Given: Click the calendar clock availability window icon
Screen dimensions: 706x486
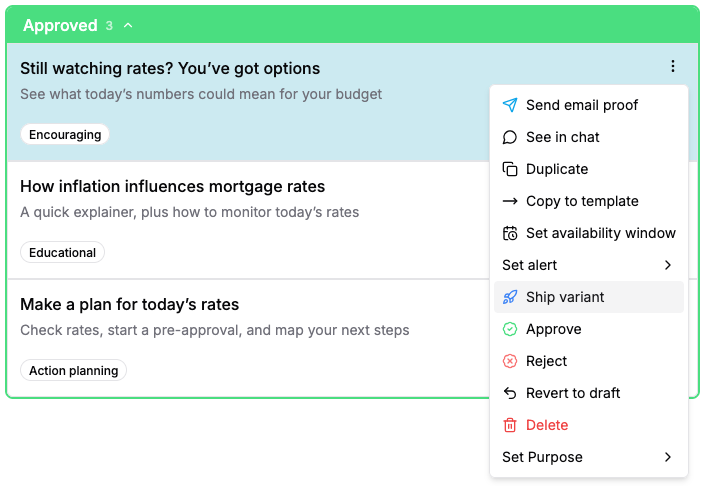Looking at the screenshot, I should click(510, 233).
